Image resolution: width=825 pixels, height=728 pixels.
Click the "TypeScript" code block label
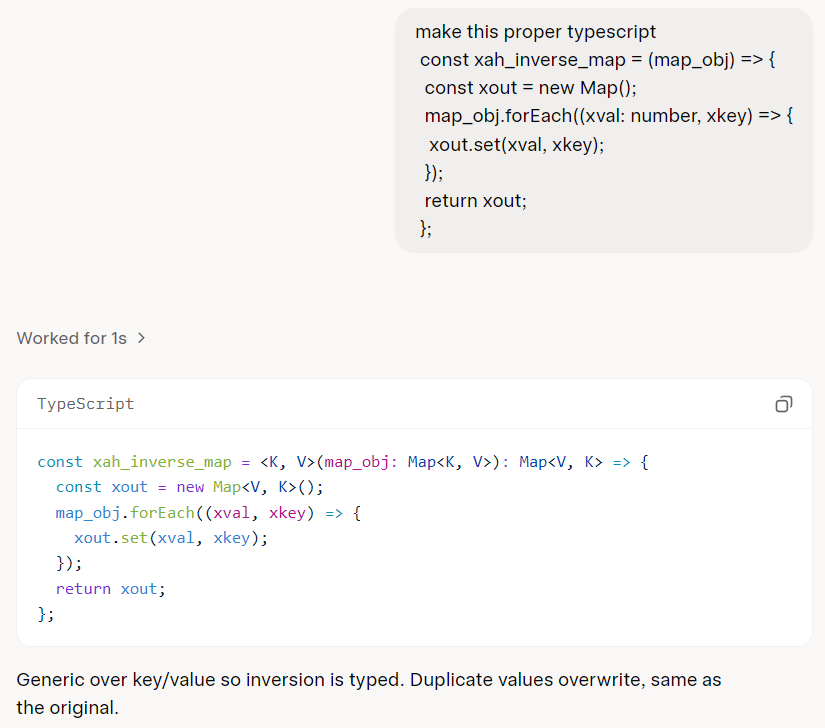(86, 404)
